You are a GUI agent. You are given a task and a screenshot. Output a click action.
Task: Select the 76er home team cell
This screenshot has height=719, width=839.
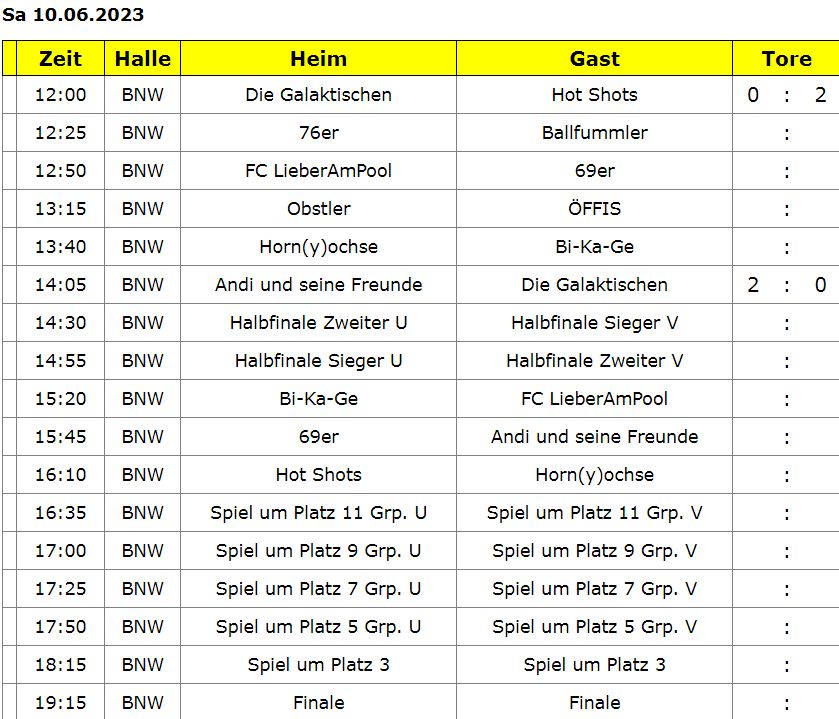tap(318, 133)
